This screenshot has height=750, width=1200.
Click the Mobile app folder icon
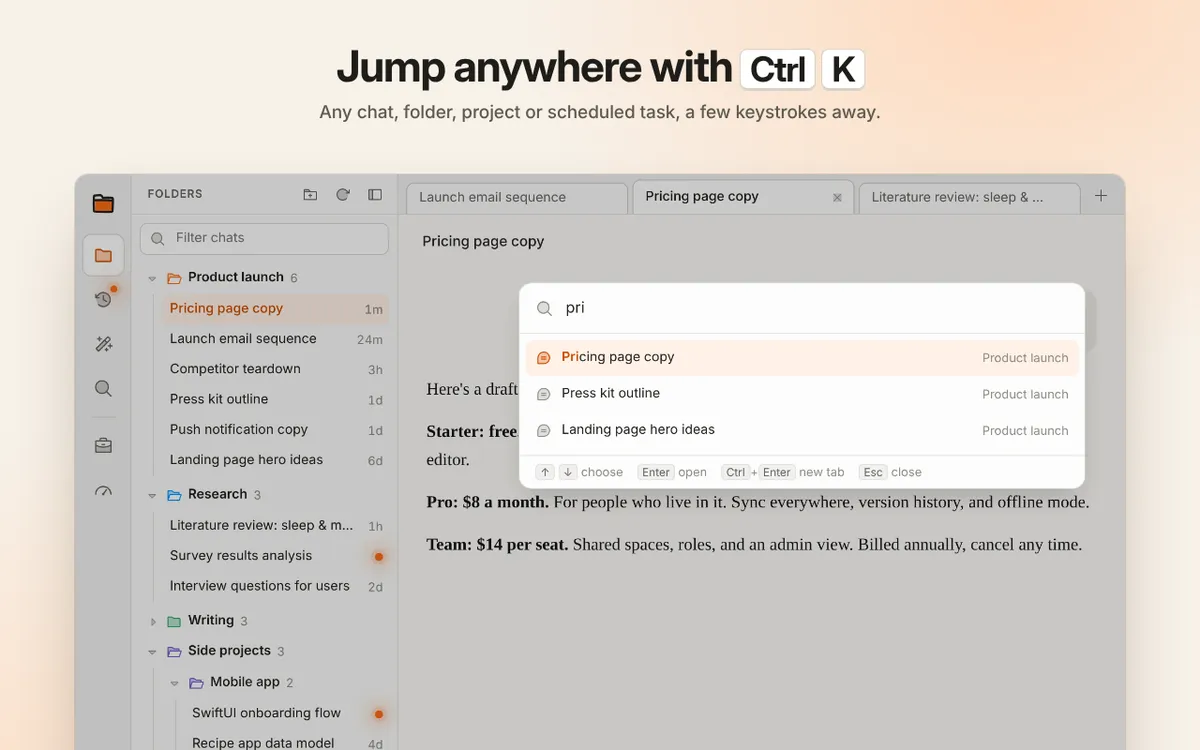pyautogui.click(x=196, y=683)
